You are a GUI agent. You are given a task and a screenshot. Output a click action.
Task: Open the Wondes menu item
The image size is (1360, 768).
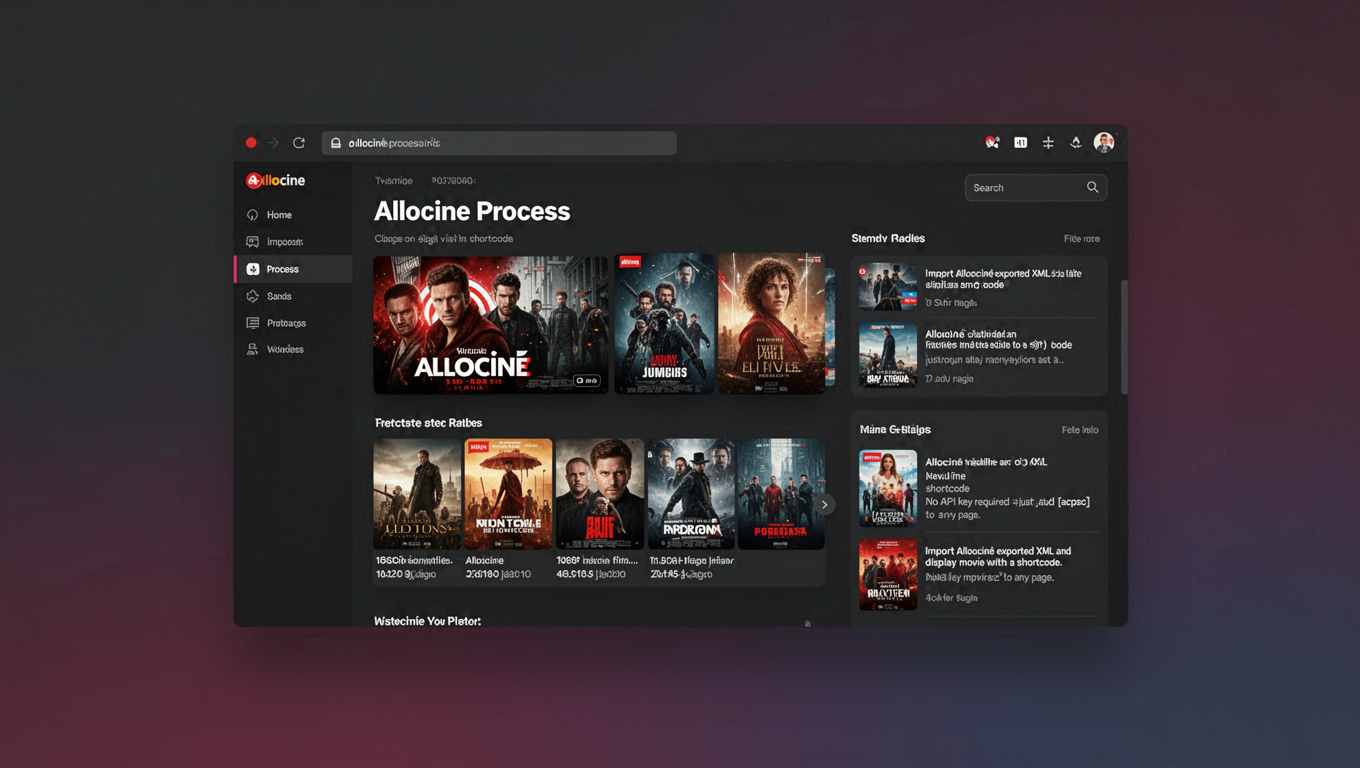(x=293, y=349)
